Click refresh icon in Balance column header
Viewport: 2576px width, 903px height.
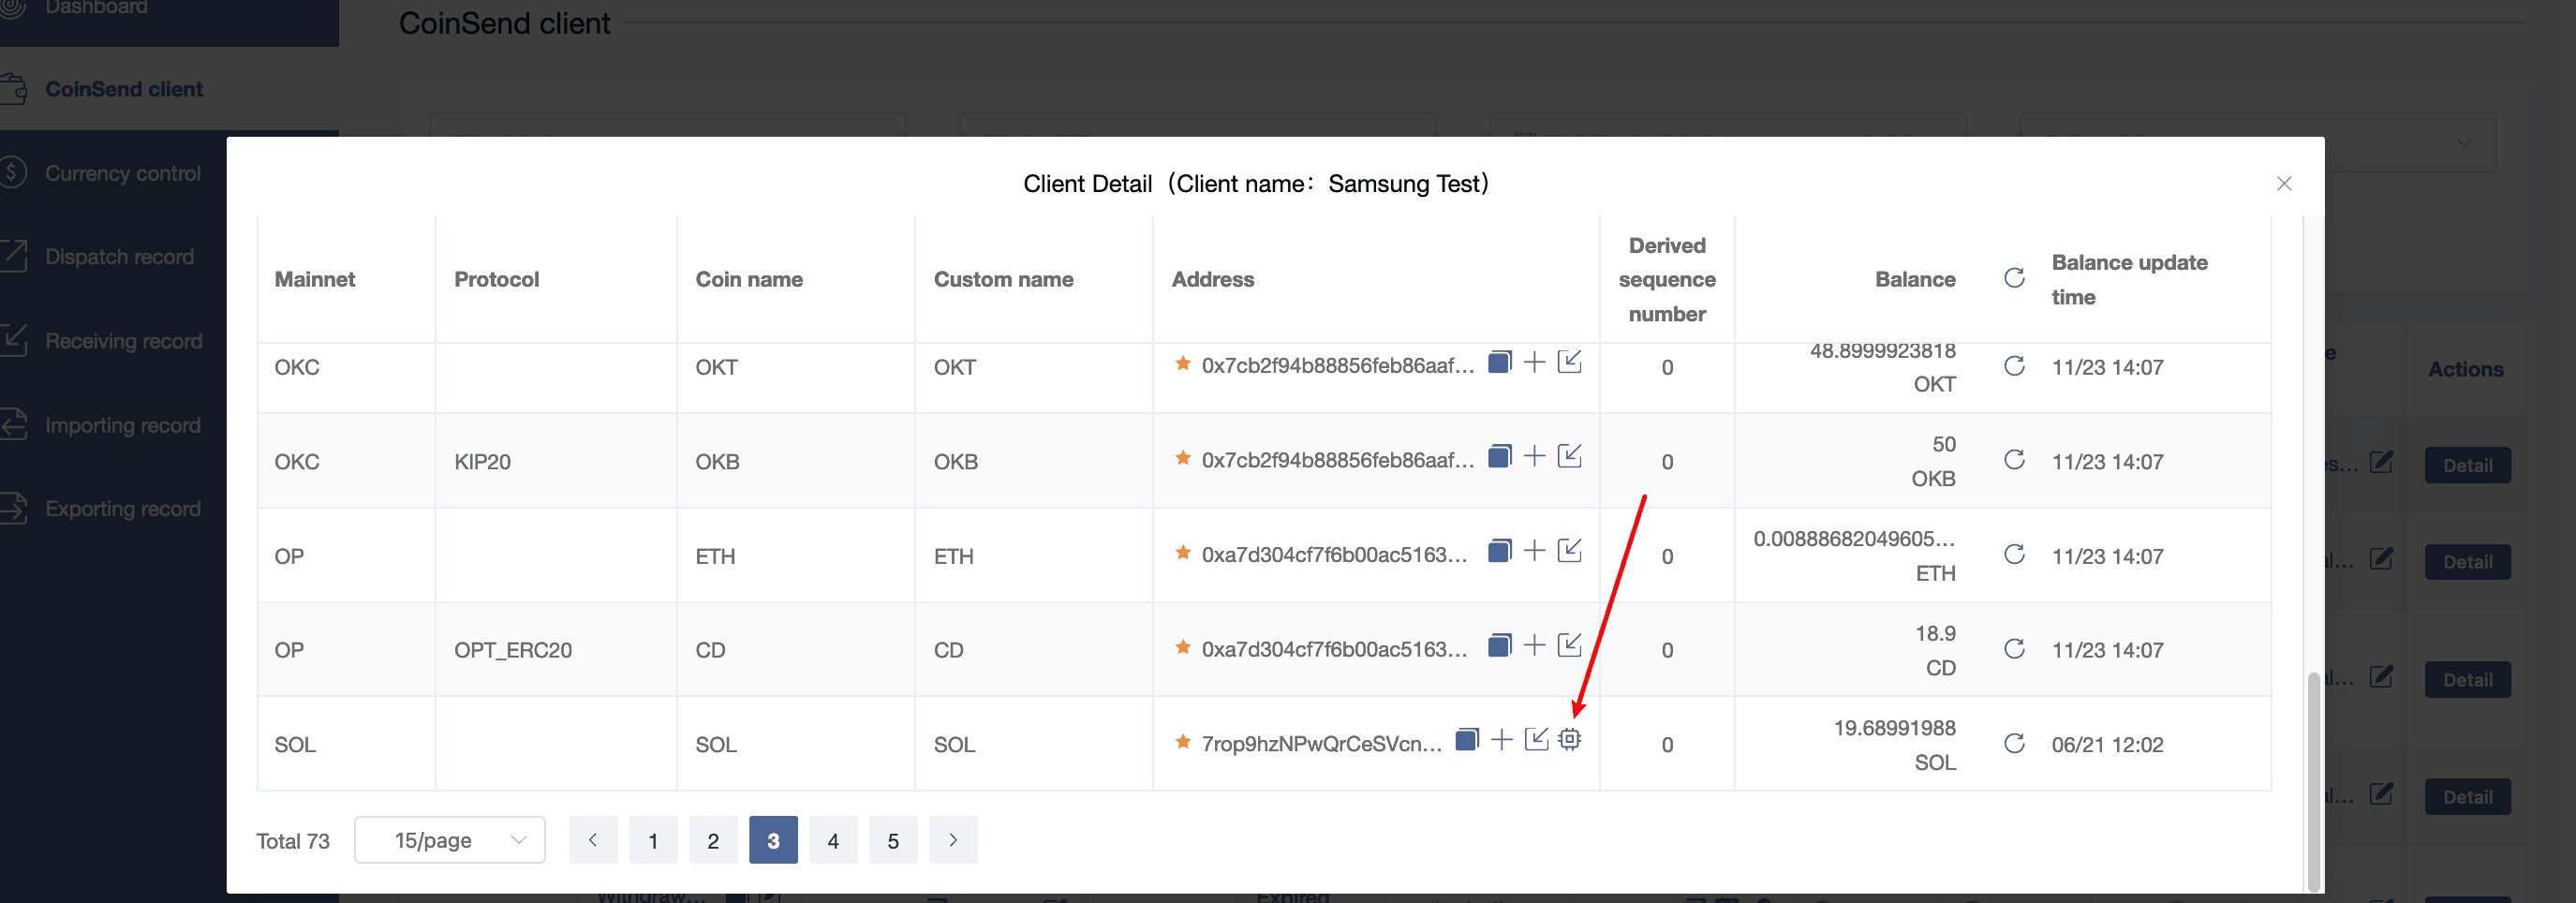[2014, 278]
